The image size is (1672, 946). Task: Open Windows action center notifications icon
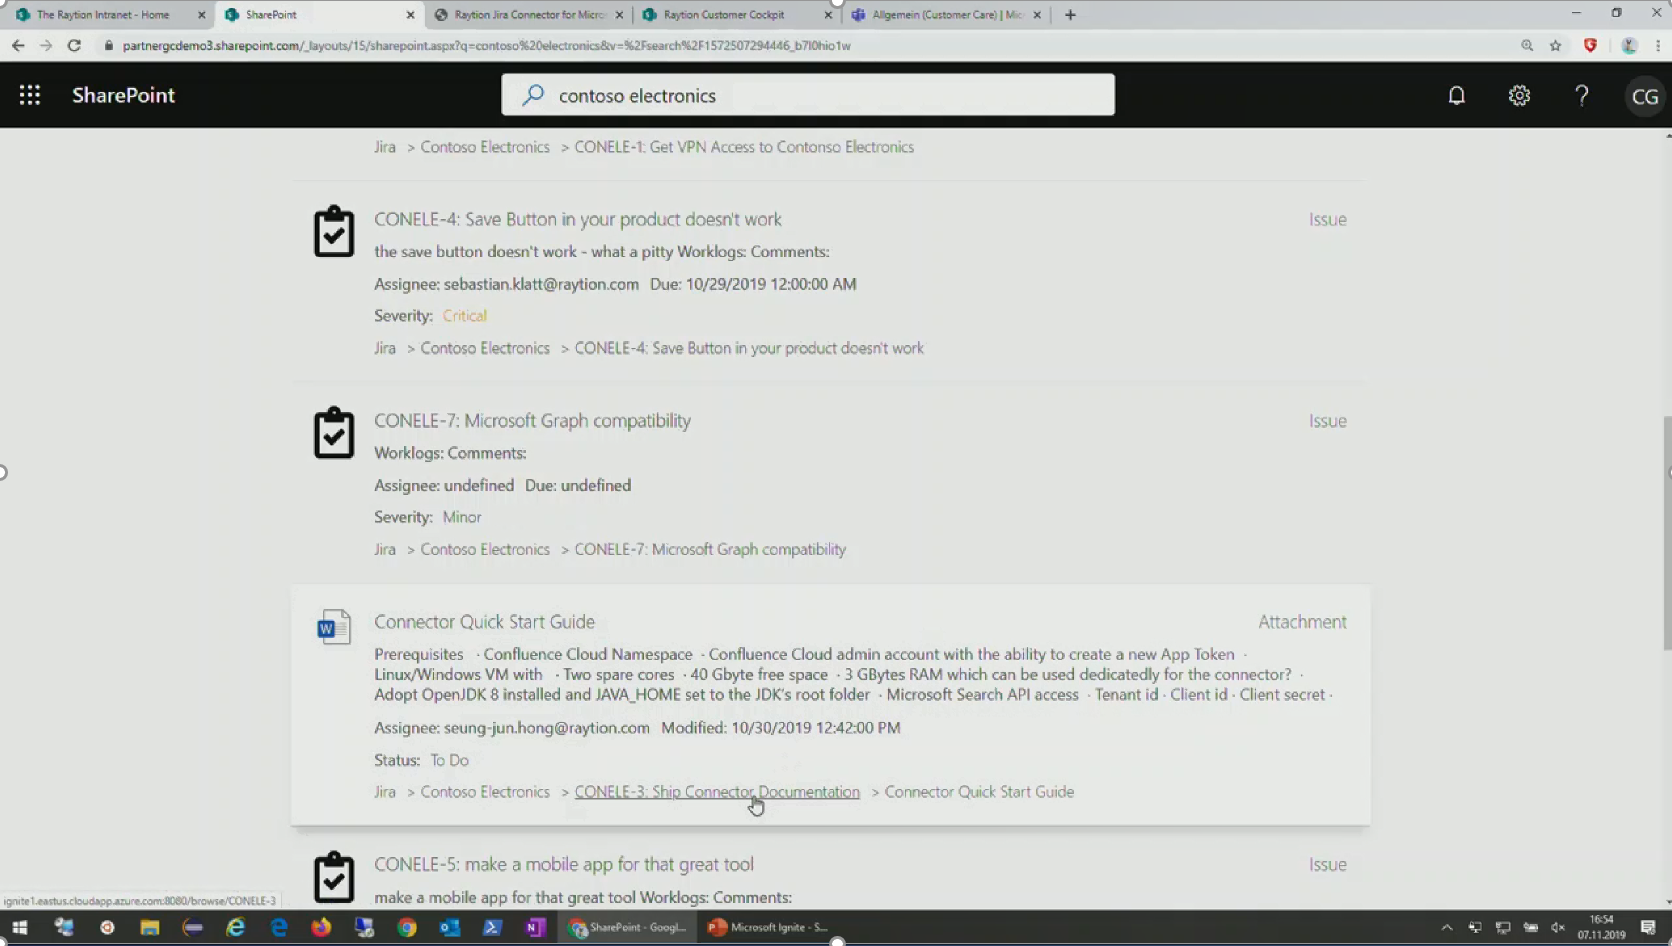(1648, 927)
